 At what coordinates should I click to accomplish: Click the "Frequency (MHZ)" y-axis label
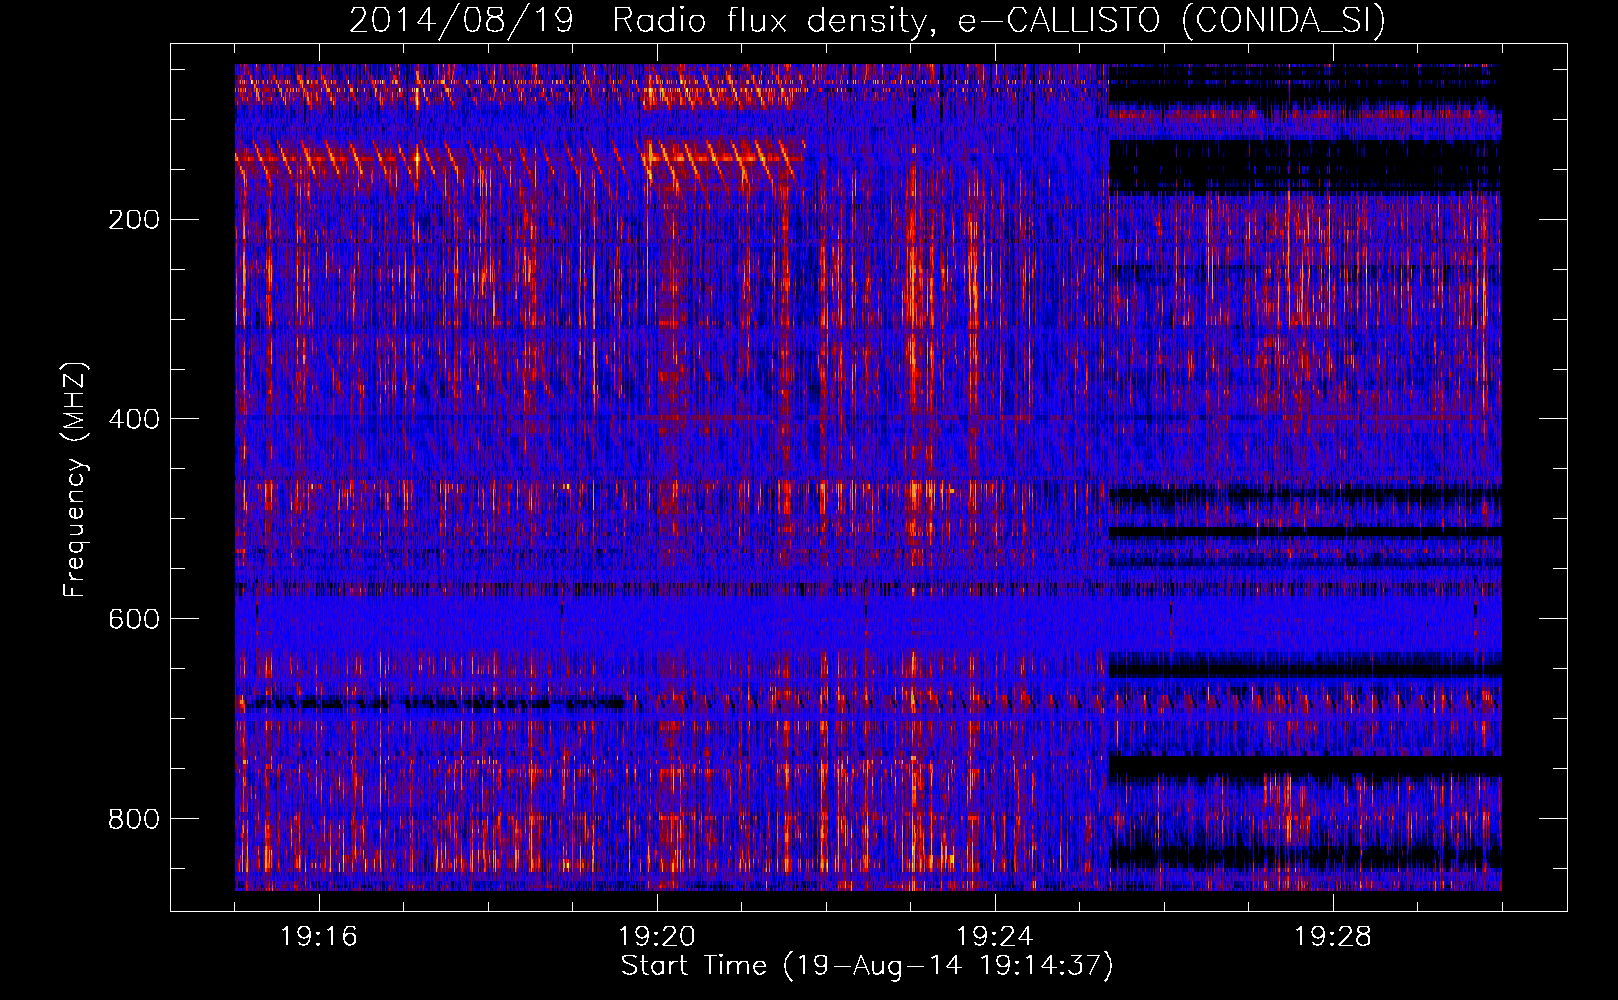pos(75,480)
